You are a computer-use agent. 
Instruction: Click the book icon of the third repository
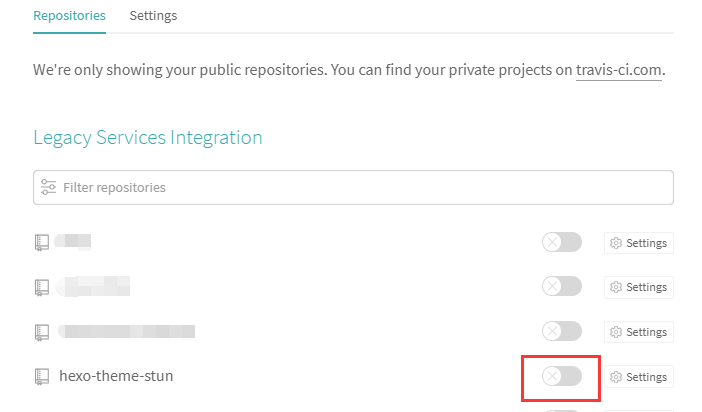pyautogui.click(x=42, y=331)
